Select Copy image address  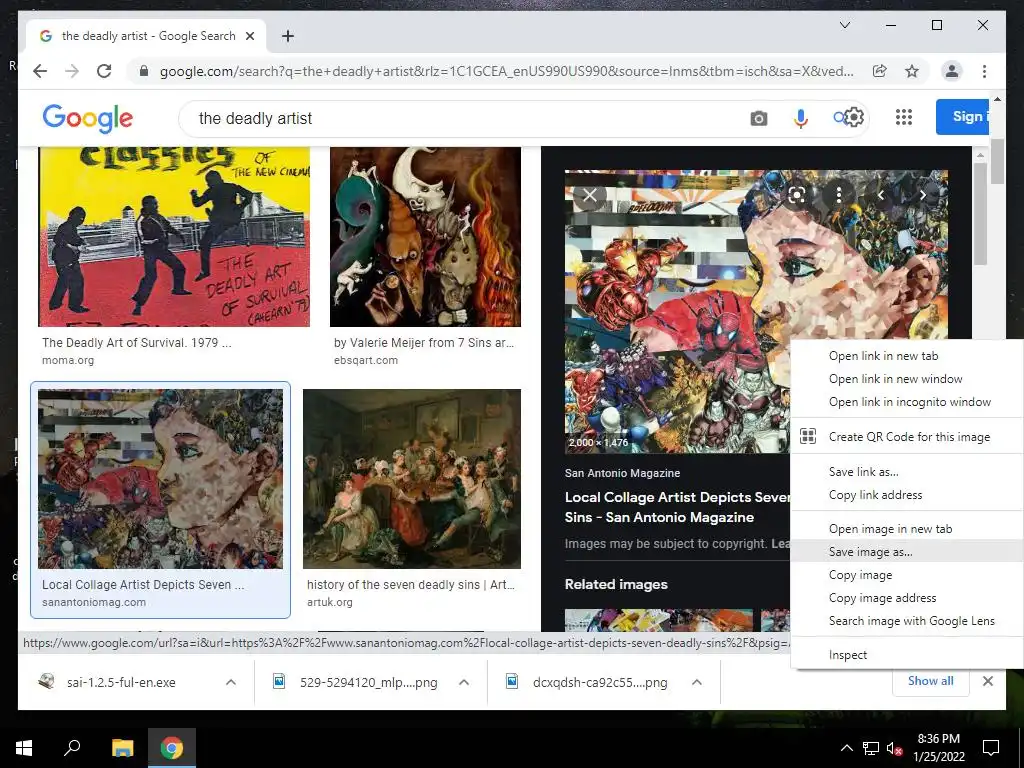(906, 598)
